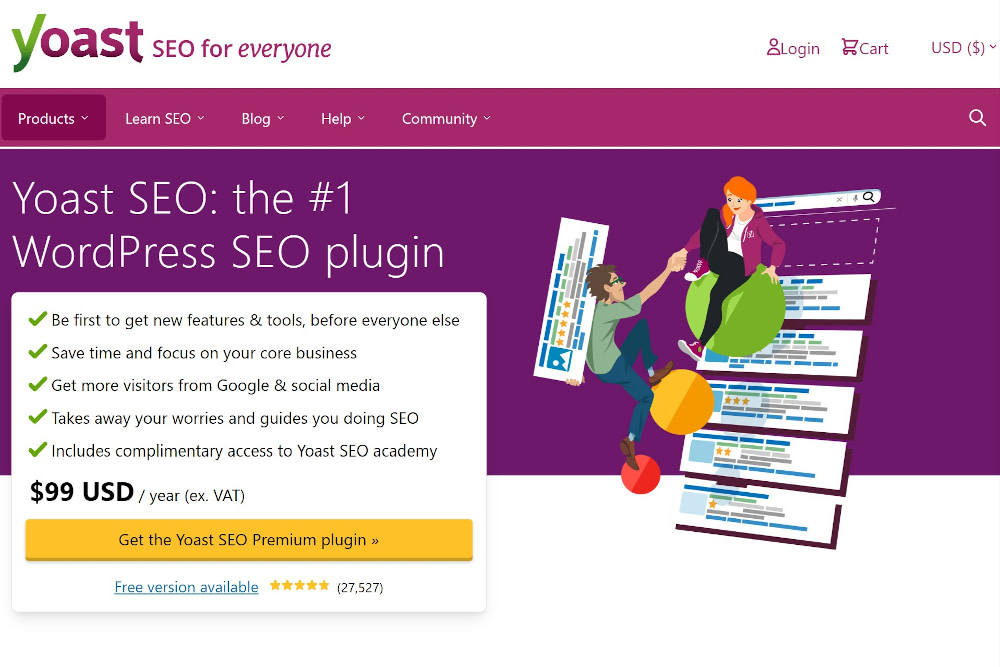Click the $99 USD price text
This screenshot has height=667, width=1000.
pyautogui.click(x=82, y=492)
